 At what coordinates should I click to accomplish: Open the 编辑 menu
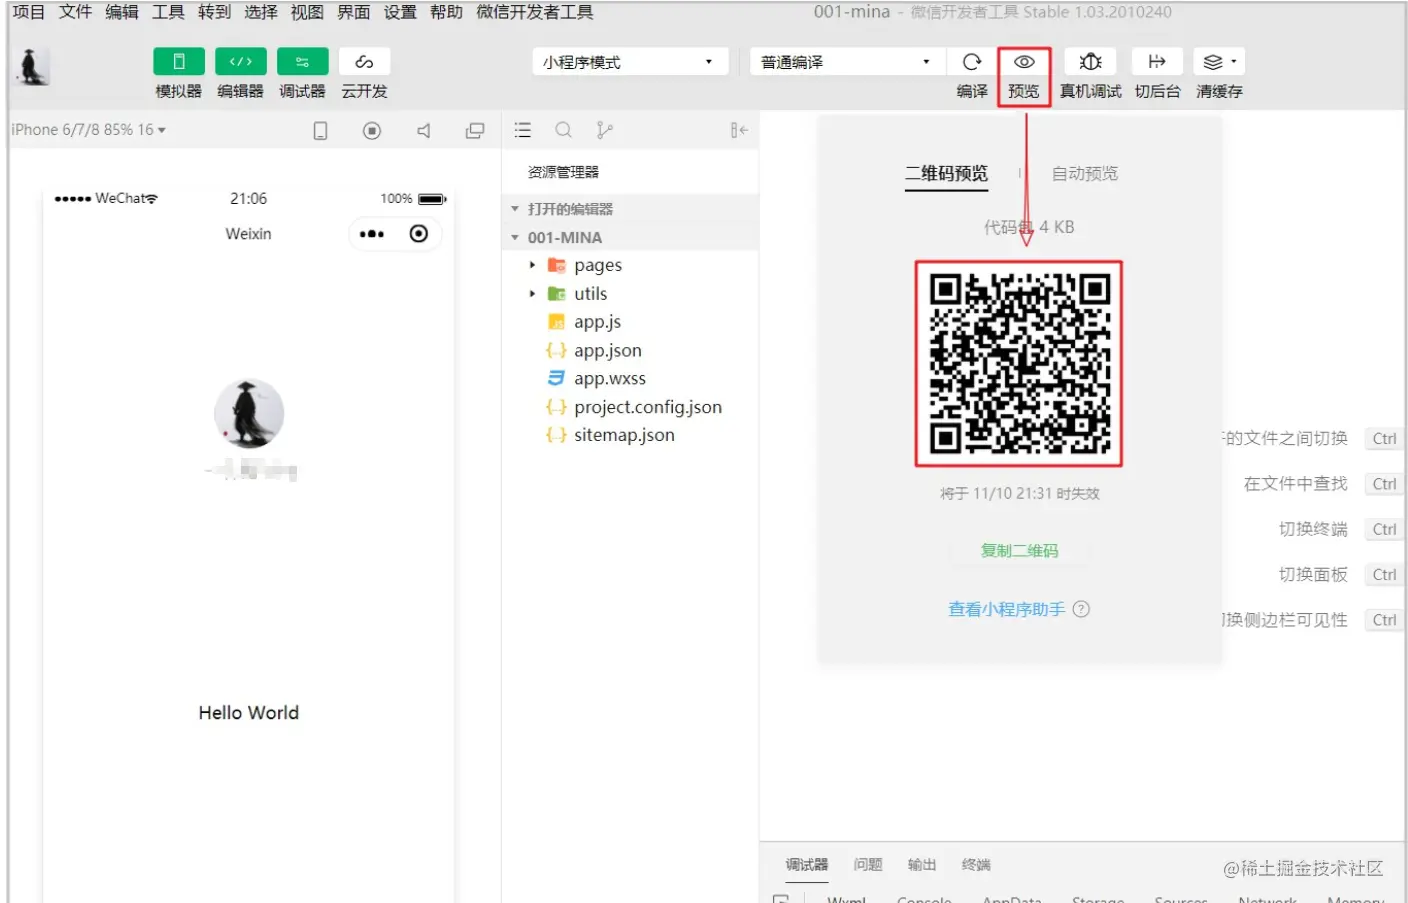[122, 12]
